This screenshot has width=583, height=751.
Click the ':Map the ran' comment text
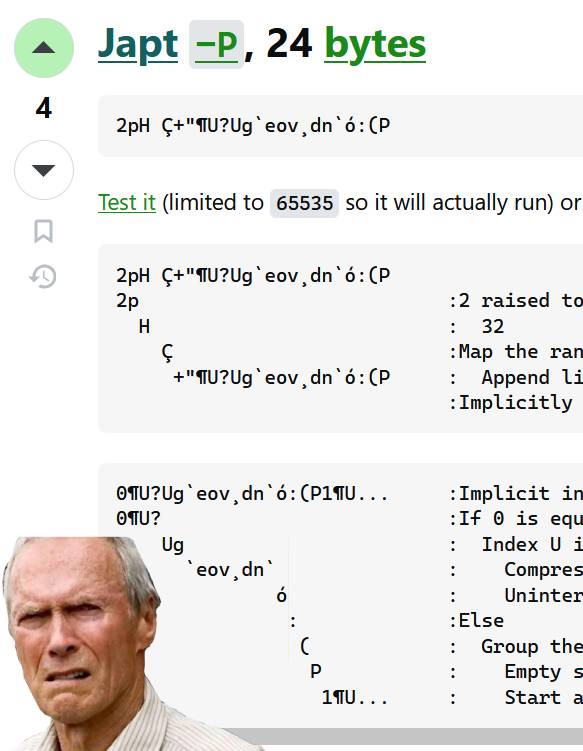516,352
